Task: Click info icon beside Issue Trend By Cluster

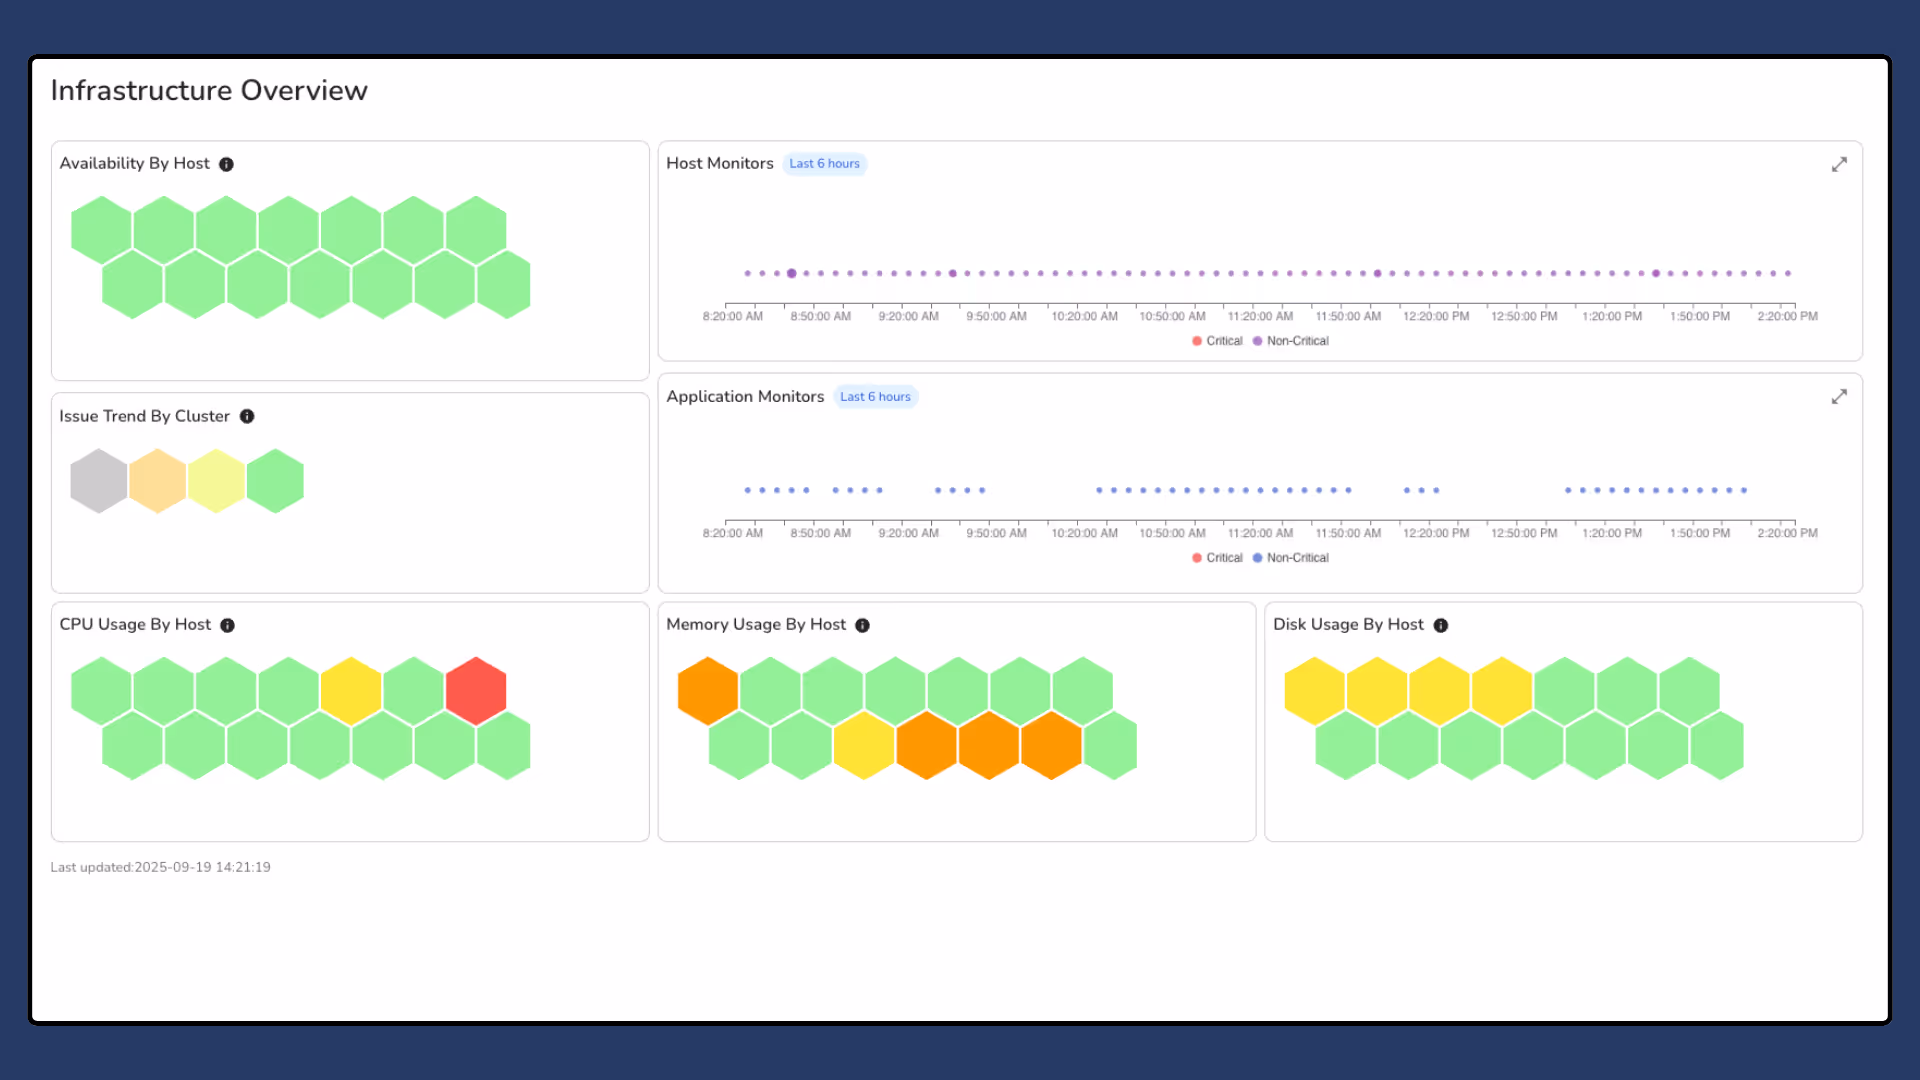Action: [247, 416]
